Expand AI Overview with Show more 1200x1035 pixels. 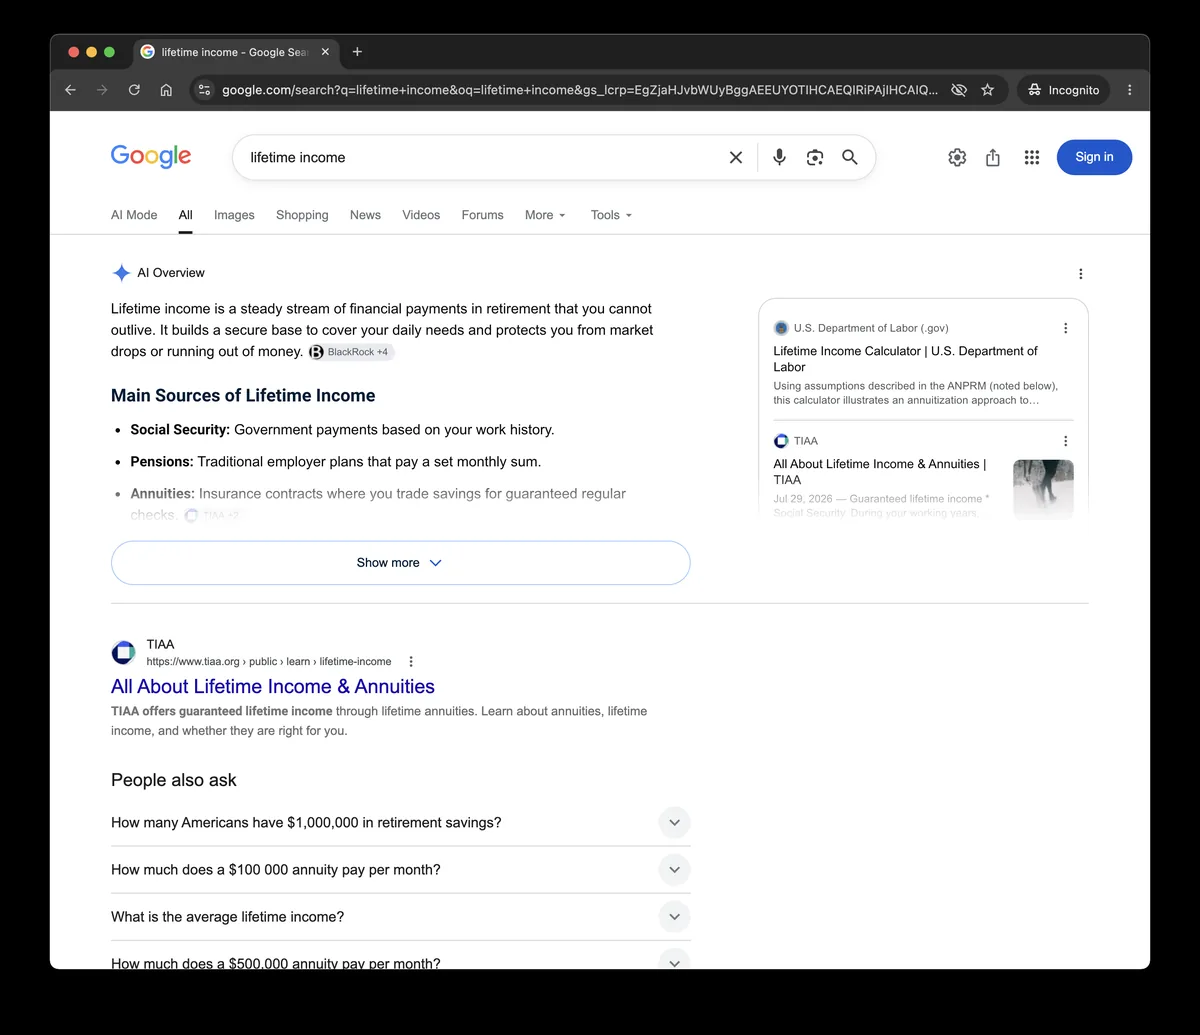400,563
